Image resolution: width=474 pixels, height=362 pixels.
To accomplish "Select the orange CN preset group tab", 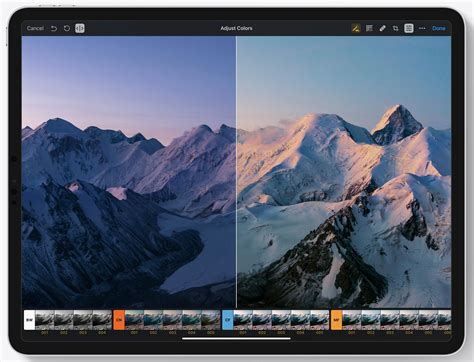I will coord(119,320).
